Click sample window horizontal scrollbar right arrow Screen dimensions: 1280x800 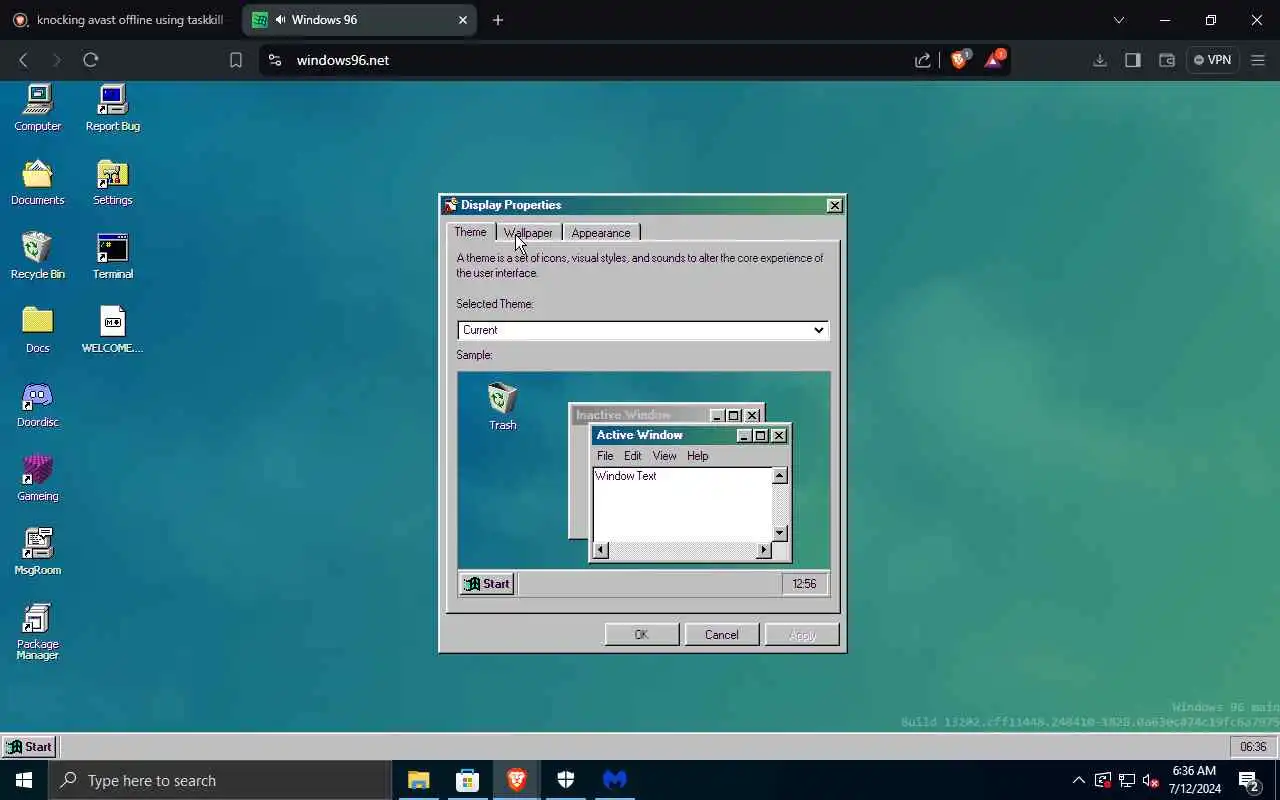tap(764, 550)
